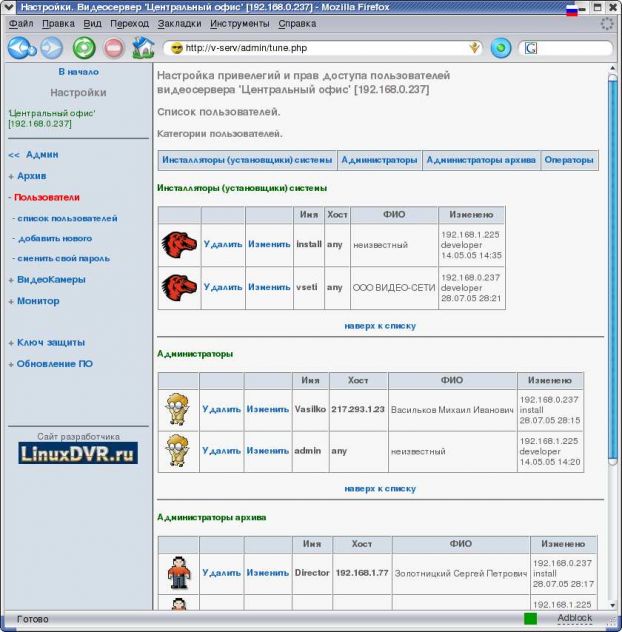This screenshot has width=622, height=632.
Task: Click Удалить for user install
Action: [223, 244]
